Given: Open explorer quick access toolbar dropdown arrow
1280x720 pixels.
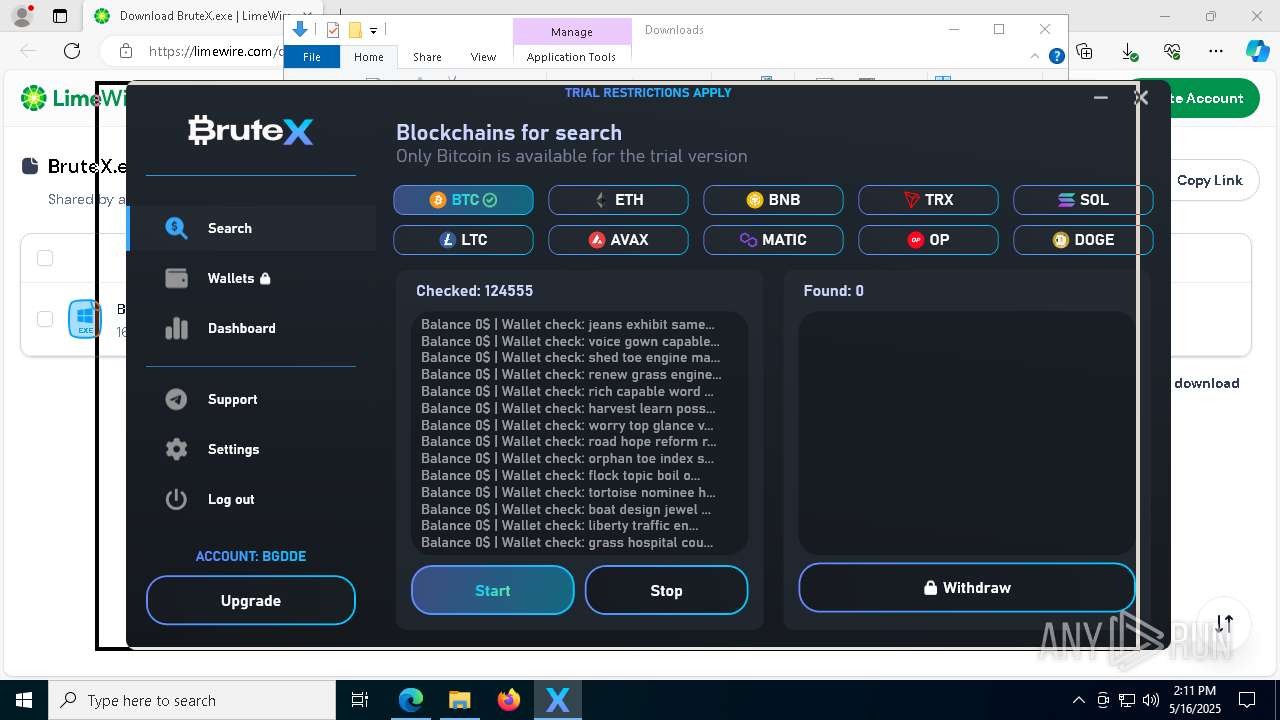Looking at the screenshot, I should (373, 31).
